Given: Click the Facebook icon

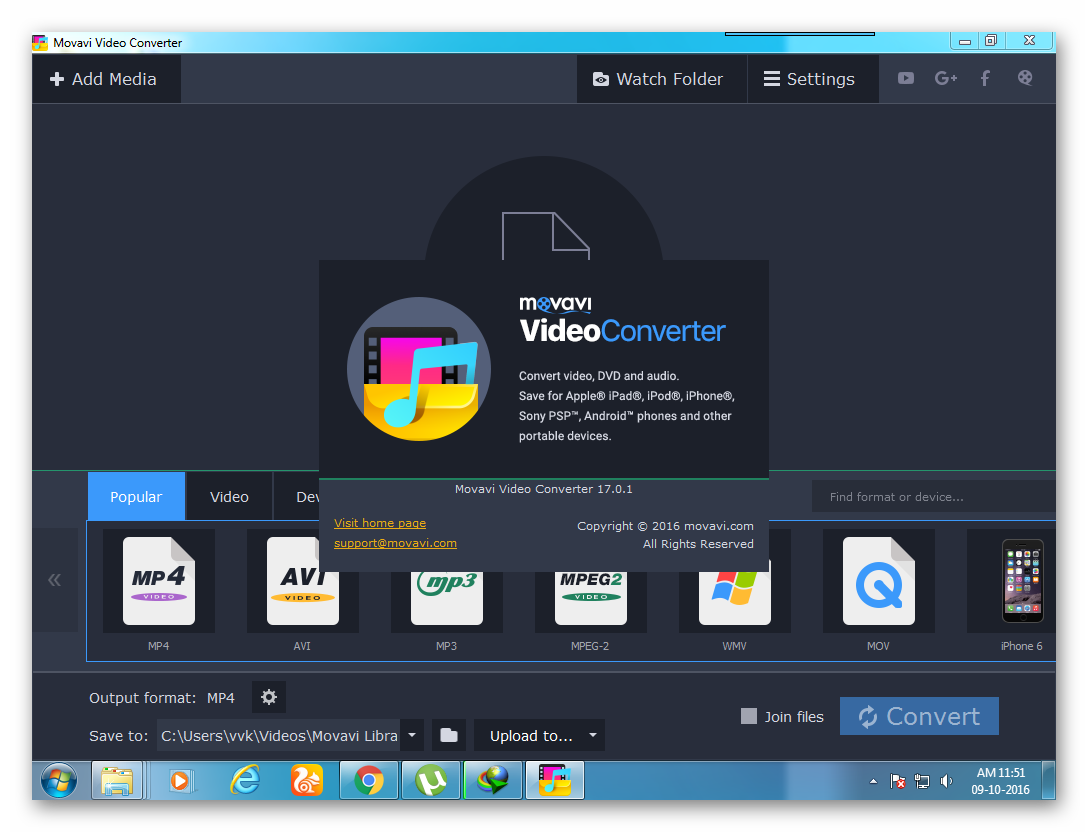Looking at the screenshot, I should click(985, 78).
